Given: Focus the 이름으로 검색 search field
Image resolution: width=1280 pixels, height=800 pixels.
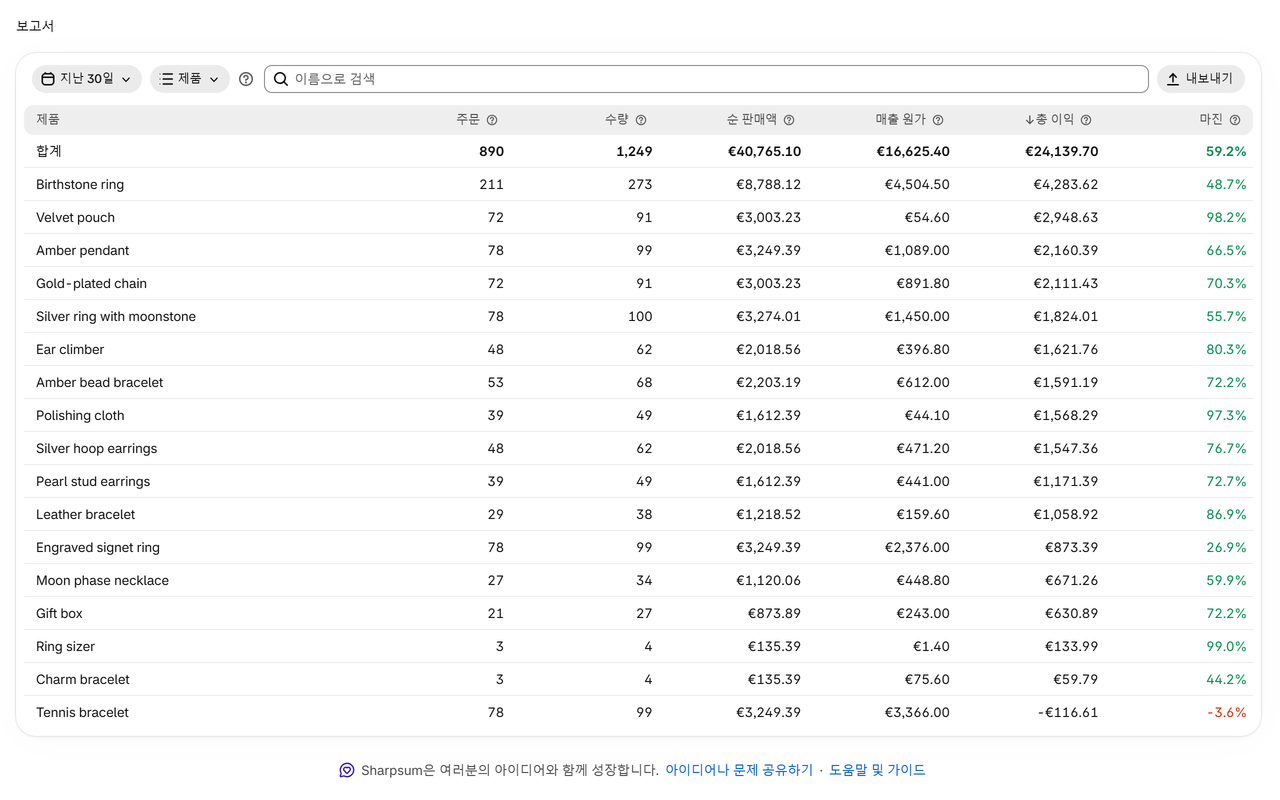Looking at the screenshot, I should coord(706,79).
